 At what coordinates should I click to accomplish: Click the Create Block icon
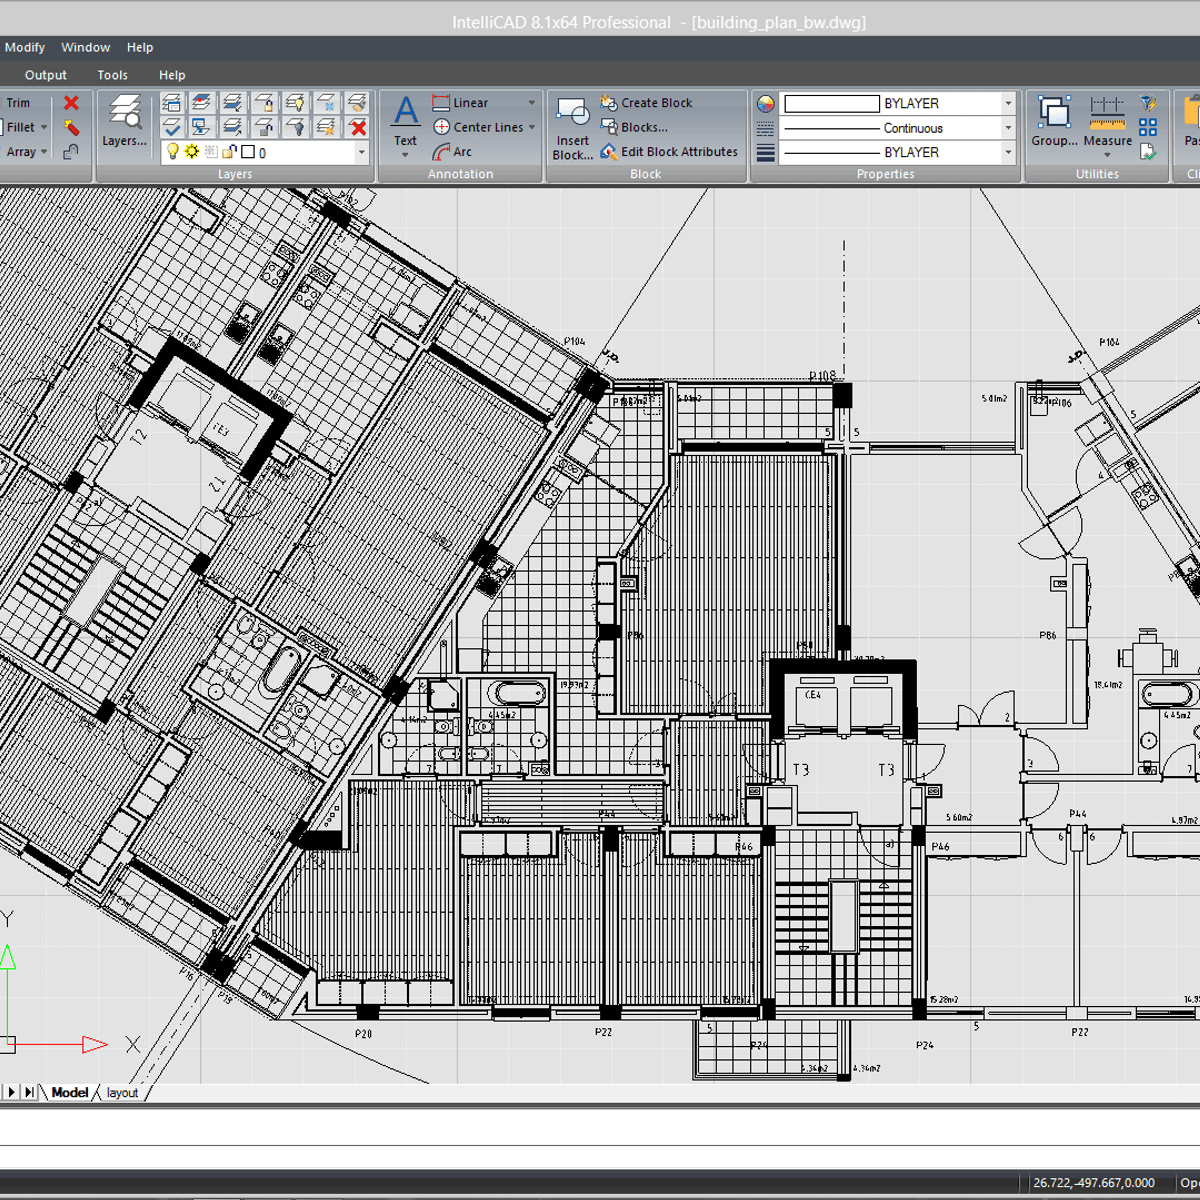point(608,103)
